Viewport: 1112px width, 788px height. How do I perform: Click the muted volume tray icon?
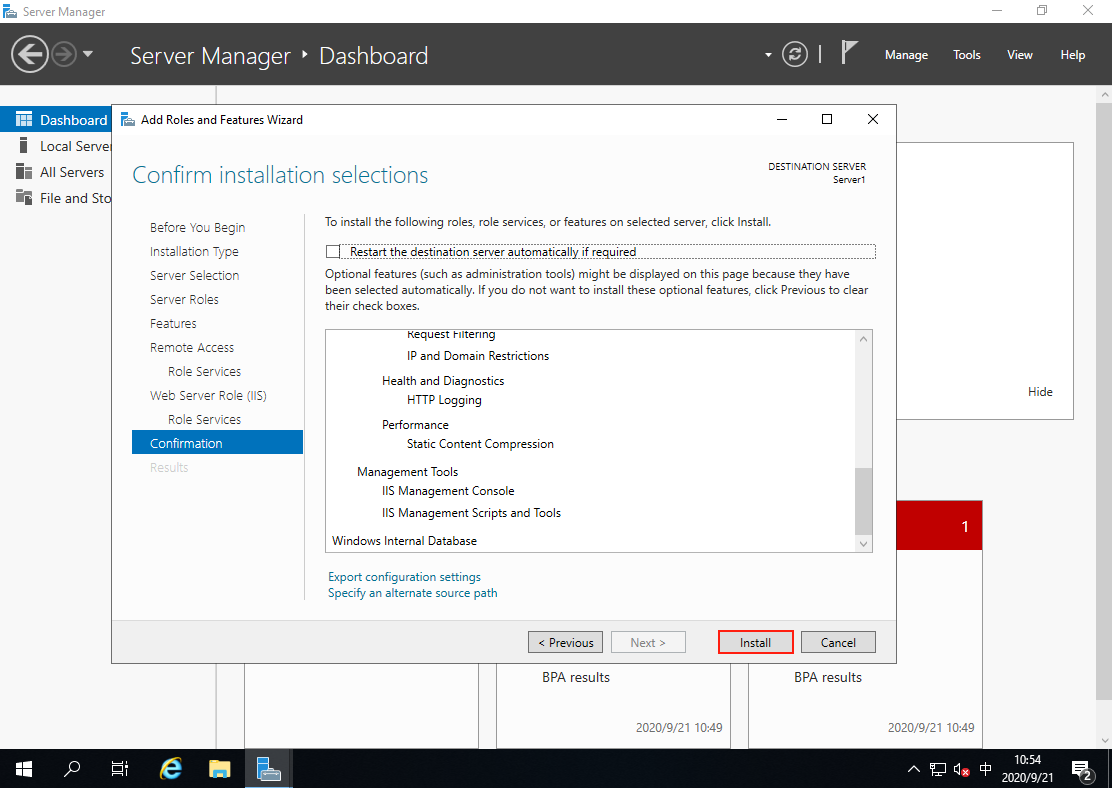point(962,769)
